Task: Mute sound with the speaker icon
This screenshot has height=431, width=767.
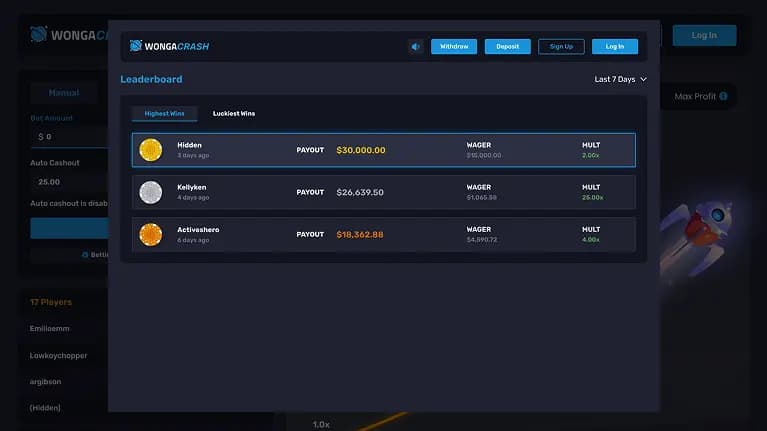Action: click(x=416, y=46)
